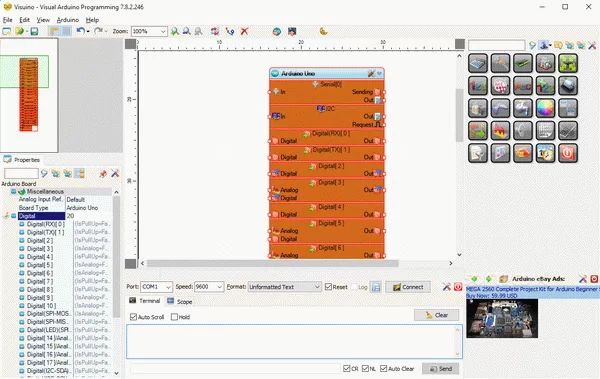Click the Properties panel tab
Viewport: 600px width, 379px height.
[22, 160]
